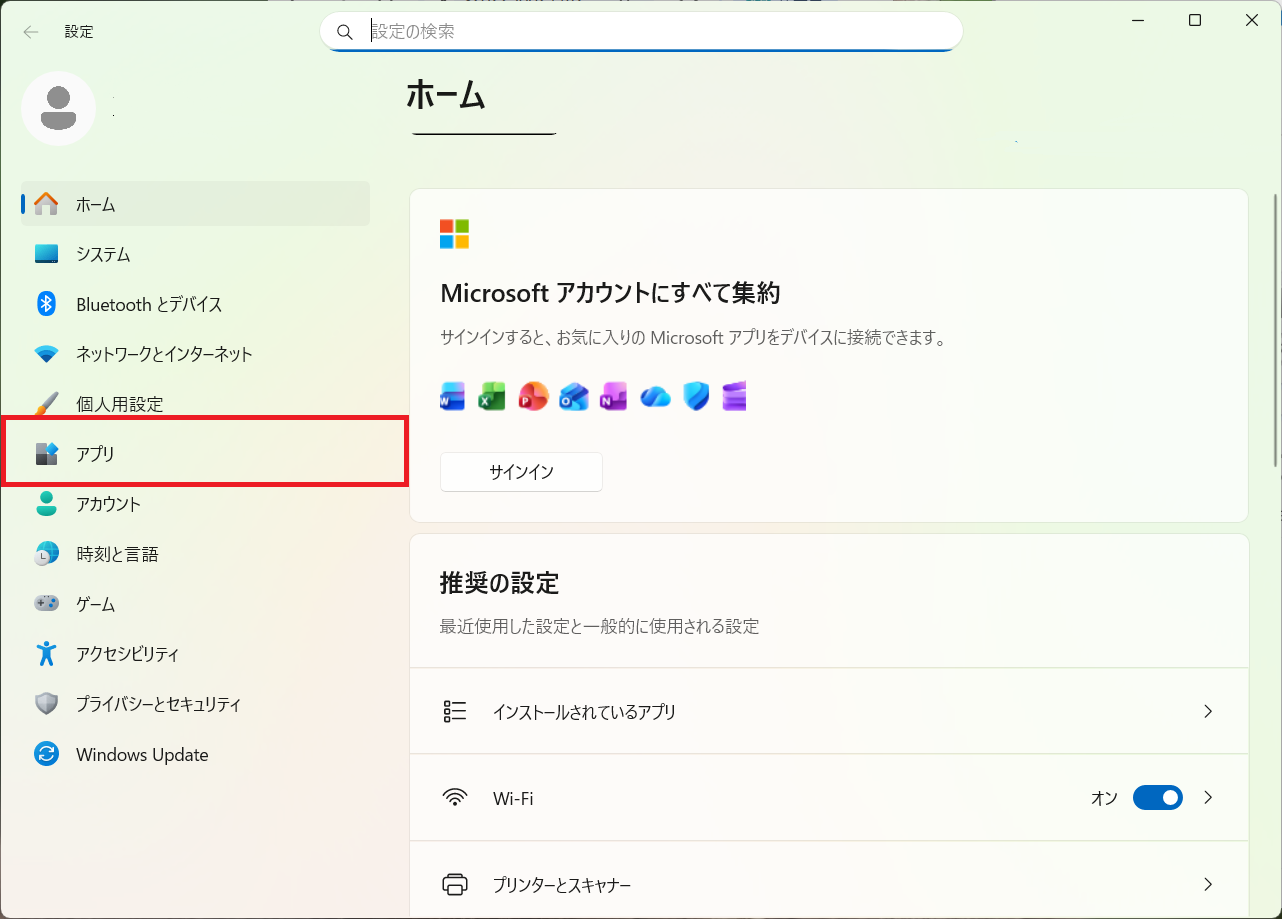Viewport: 1282px width, 919px height.
Task: Click the アカウント person icon
Action: coord(46,504)
